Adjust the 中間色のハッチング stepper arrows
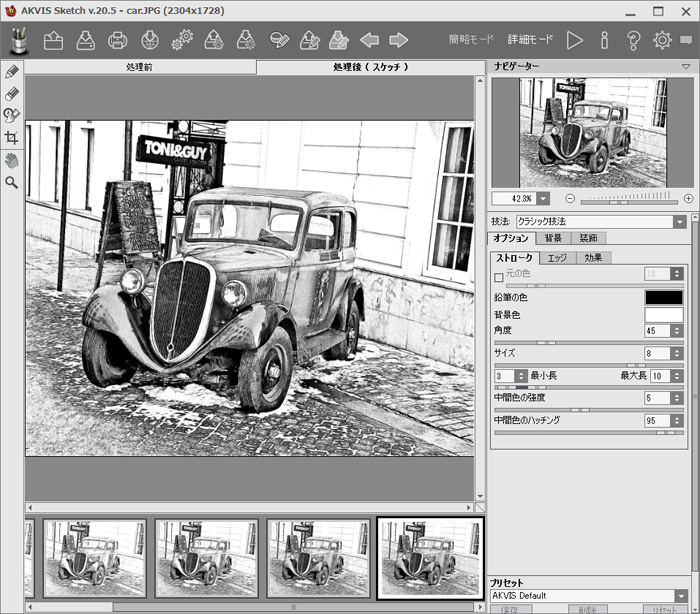This screenshot has width=700, height=614. pyautogui.click(x=677, y=420)
